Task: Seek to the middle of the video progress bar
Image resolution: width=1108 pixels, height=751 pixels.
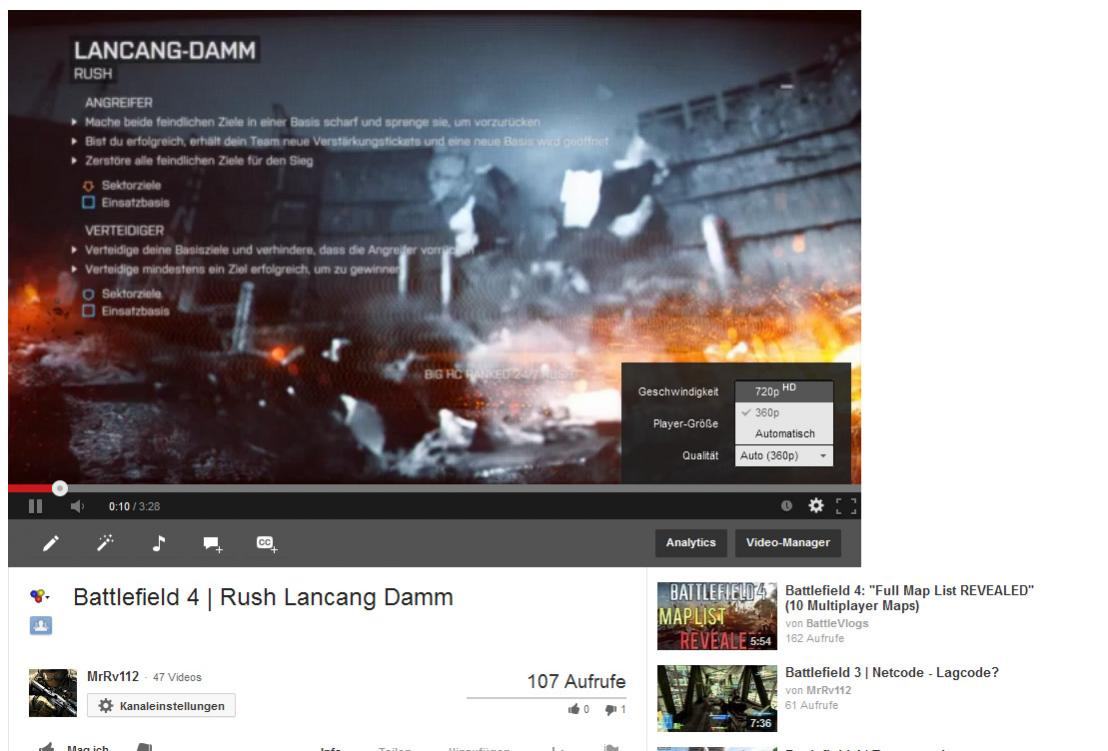Action: 435,487
